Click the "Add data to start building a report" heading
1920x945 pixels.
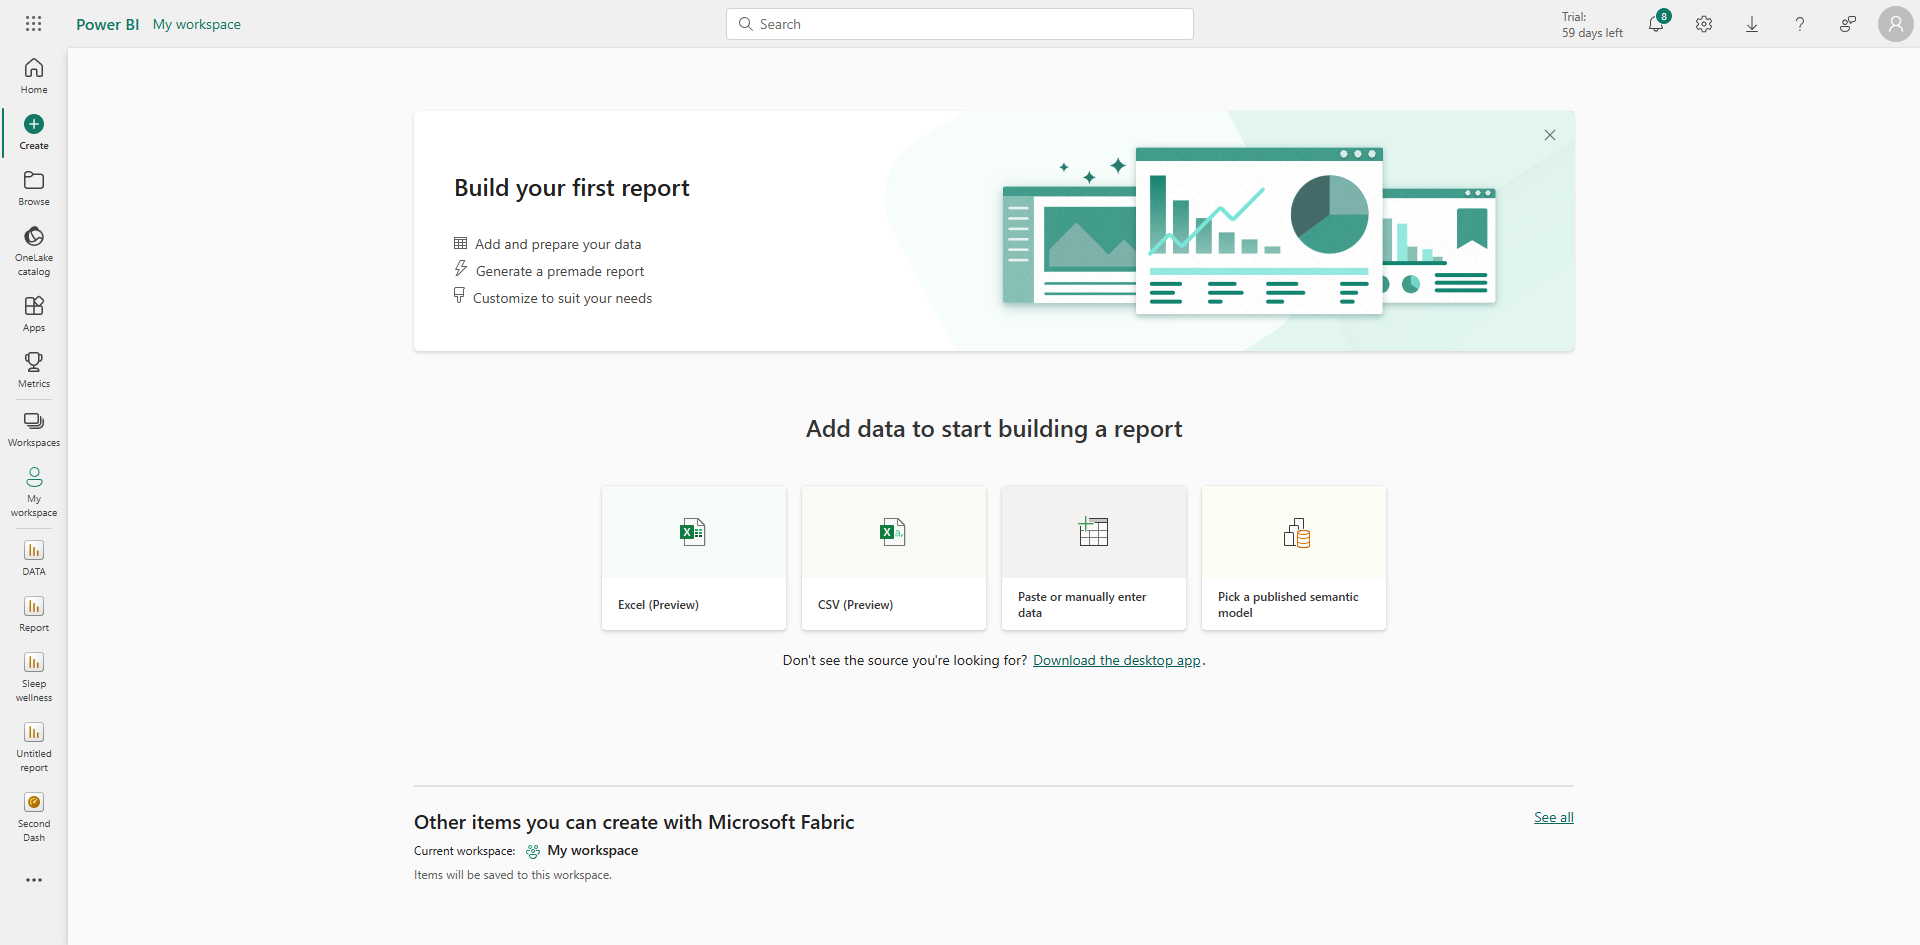(x=994, y=429)
